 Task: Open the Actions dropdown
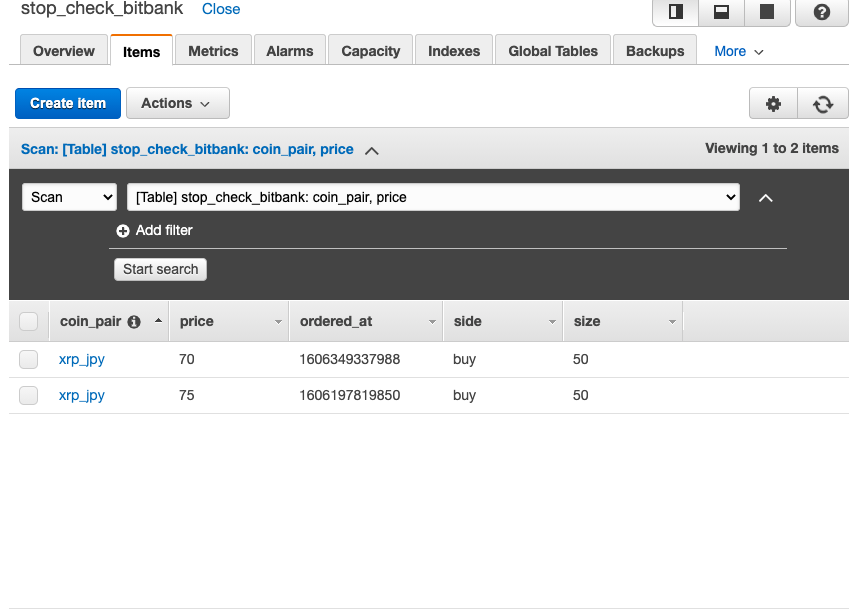[178, 103]
